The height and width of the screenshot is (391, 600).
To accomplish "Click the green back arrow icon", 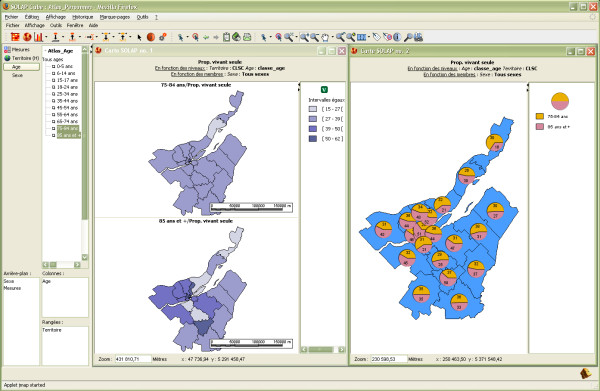I will pyautogui.click(x=206, y=37).
